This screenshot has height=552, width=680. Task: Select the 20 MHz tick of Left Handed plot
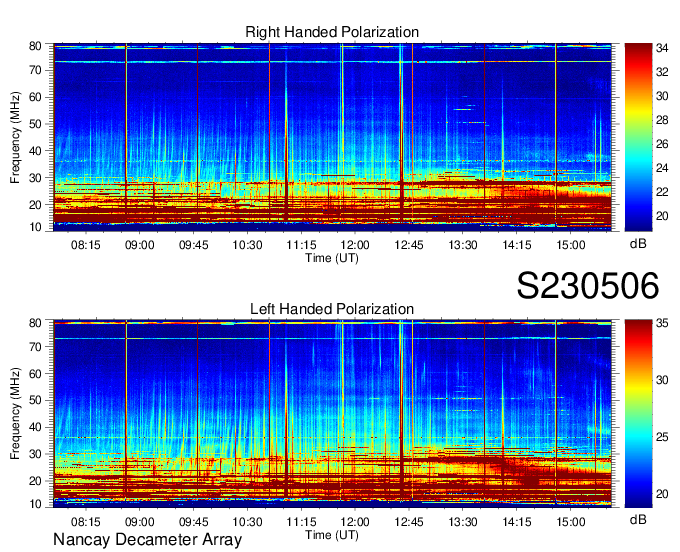coord(35,481)
